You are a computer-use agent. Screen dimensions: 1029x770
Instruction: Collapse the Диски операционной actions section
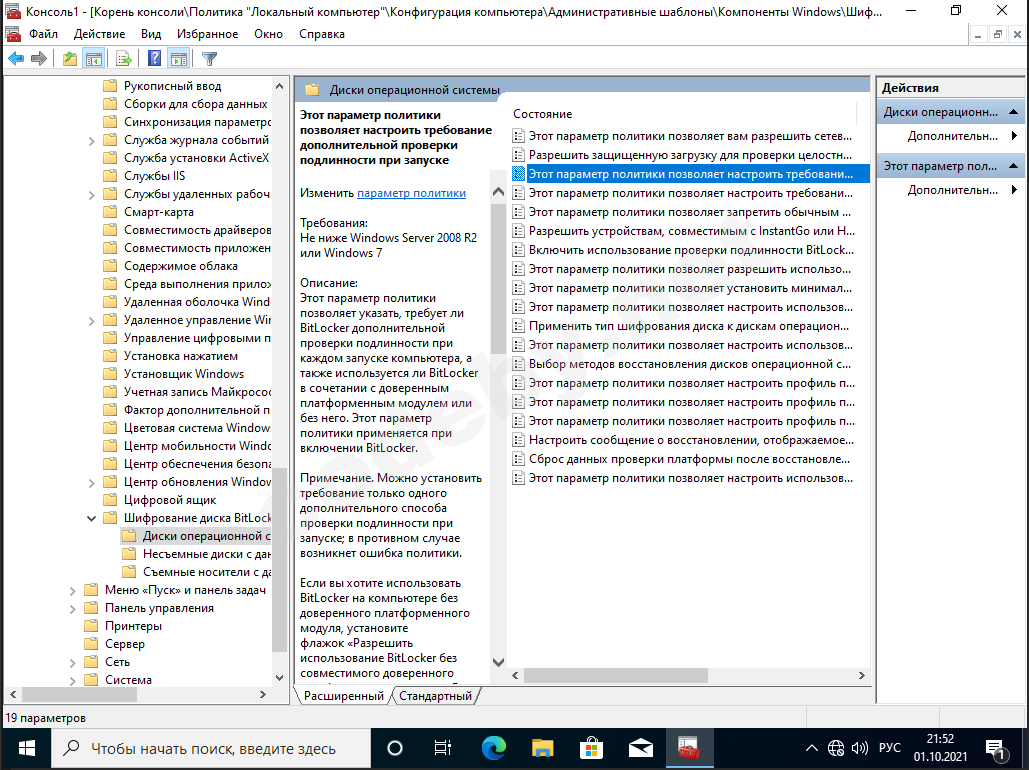tap(1015, 113)
